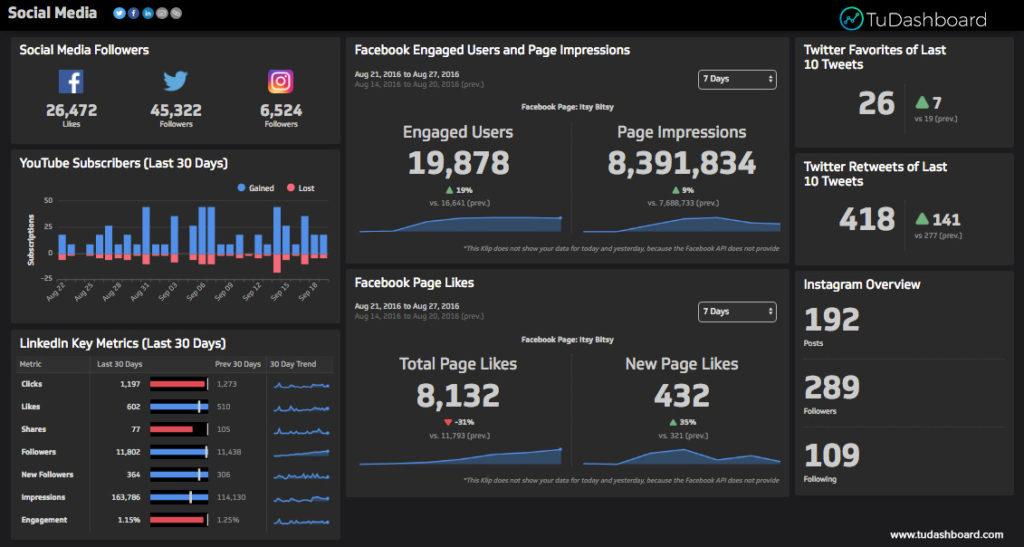Select the Instagram Posts count 192

coord(832,319)
